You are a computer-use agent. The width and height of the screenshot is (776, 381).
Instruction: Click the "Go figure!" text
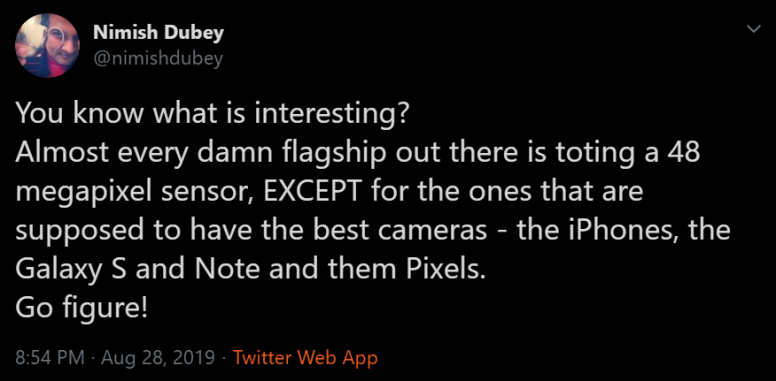pos(82,308)
